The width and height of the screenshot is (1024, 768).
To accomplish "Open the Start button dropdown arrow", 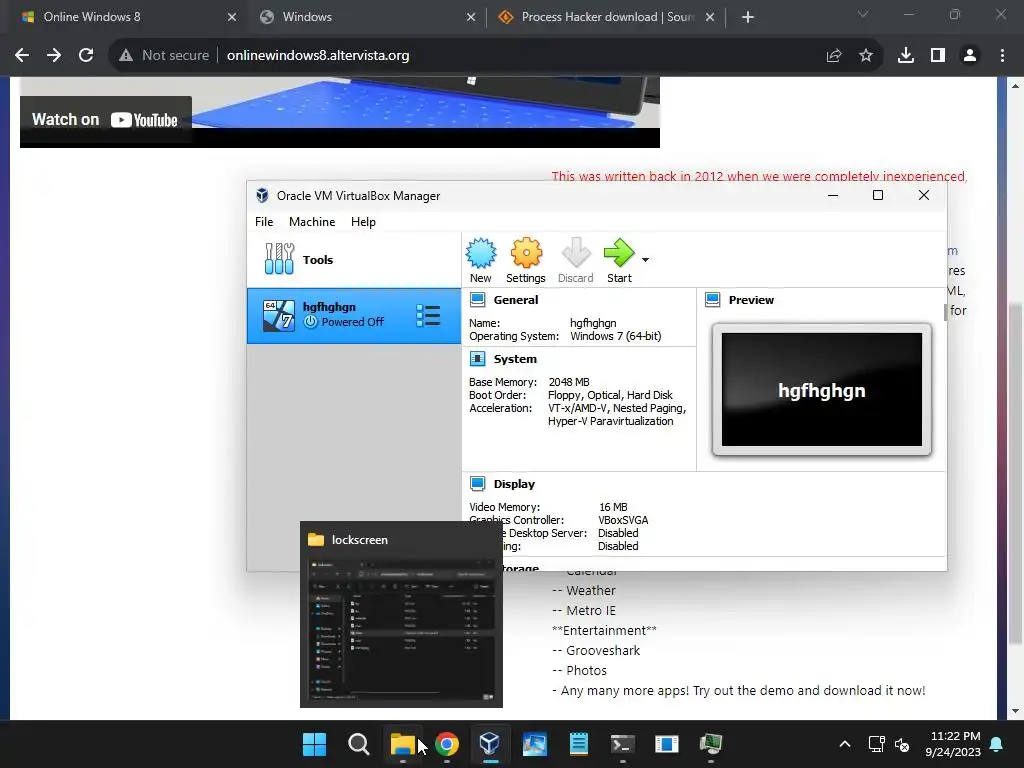I will [645, 260].
